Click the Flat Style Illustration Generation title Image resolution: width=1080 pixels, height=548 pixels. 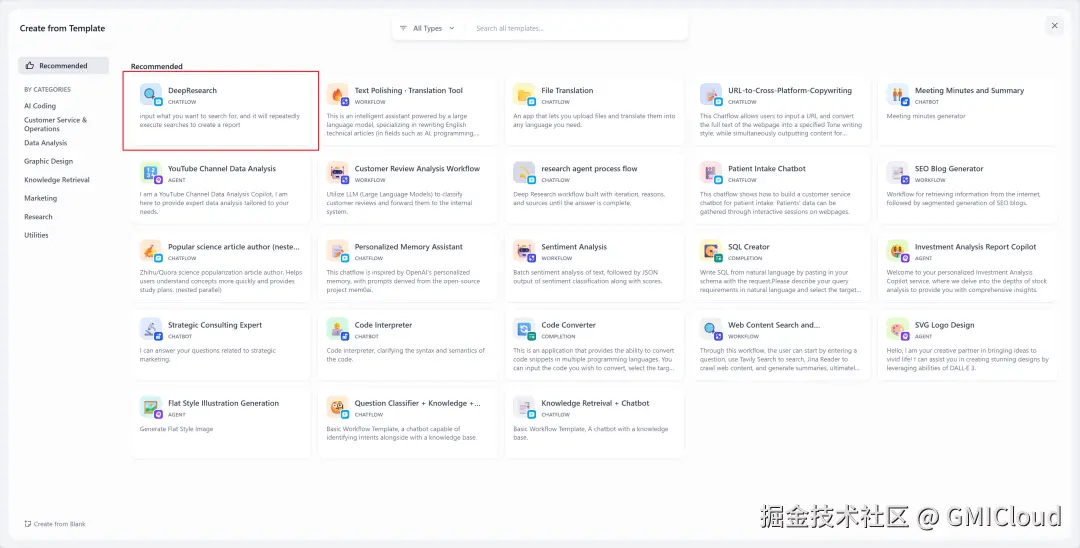[x=223, y=403]
